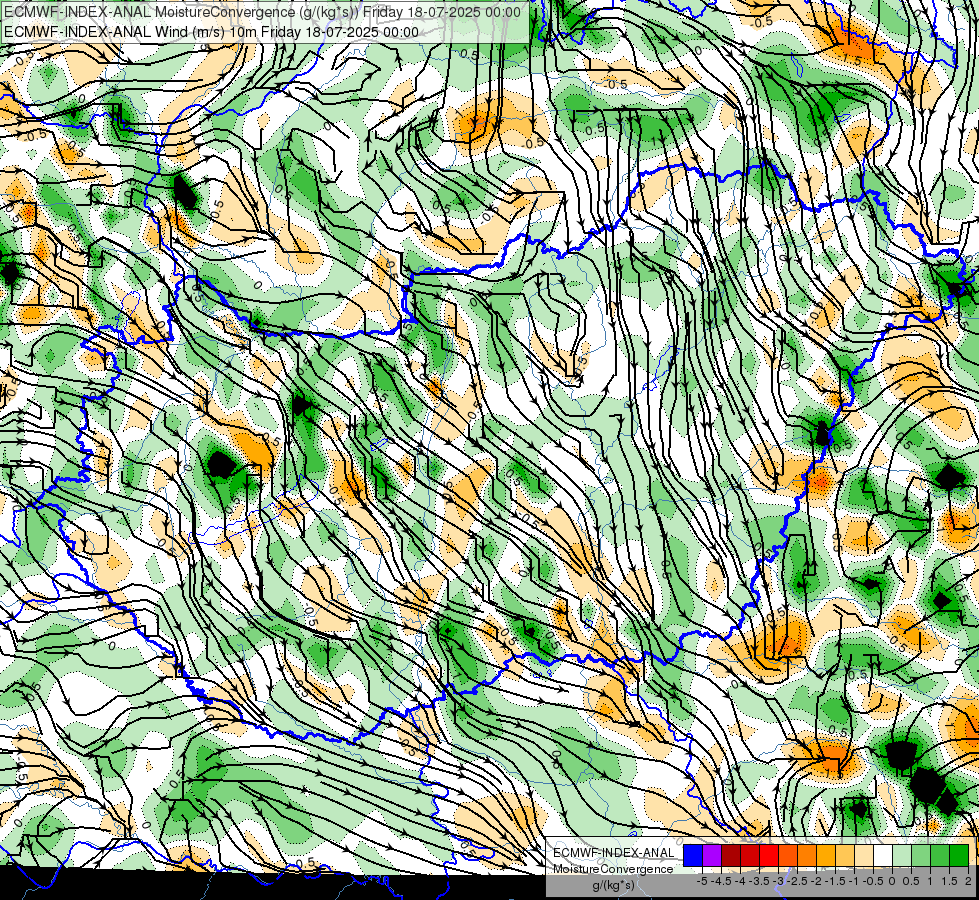Click the pale peach legend swatch, -1 to -0.5
The height and width of the screenshot is (900, 979).
[864, 855]
